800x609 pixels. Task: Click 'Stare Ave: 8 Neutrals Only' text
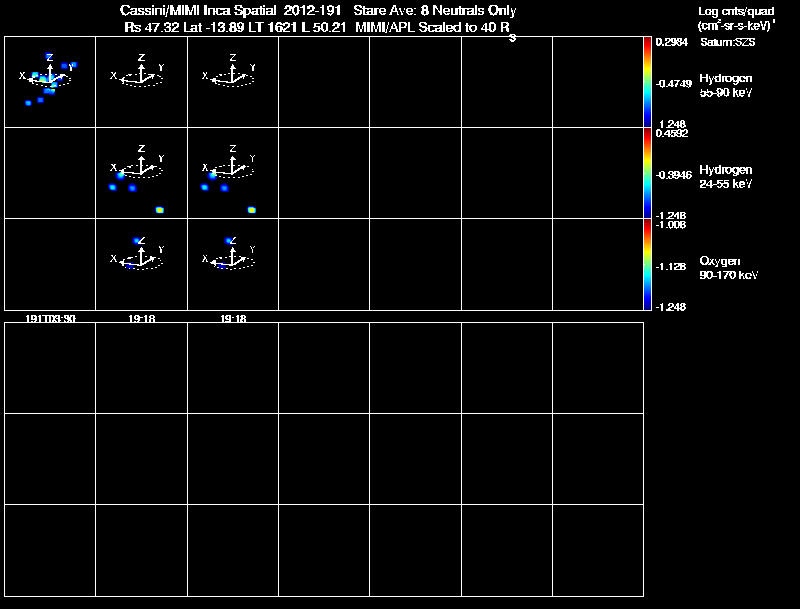coord(435,10)
